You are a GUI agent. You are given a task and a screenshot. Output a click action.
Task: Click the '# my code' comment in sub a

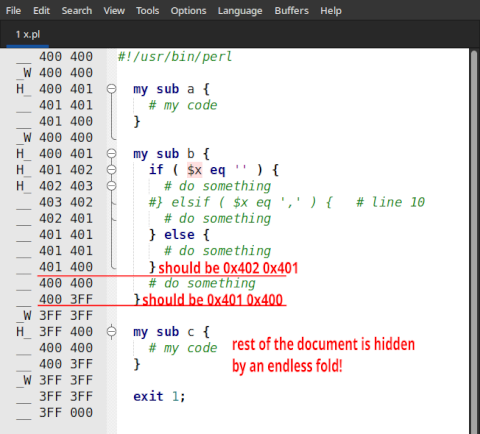pyautogui.click(x=183, y=105)
